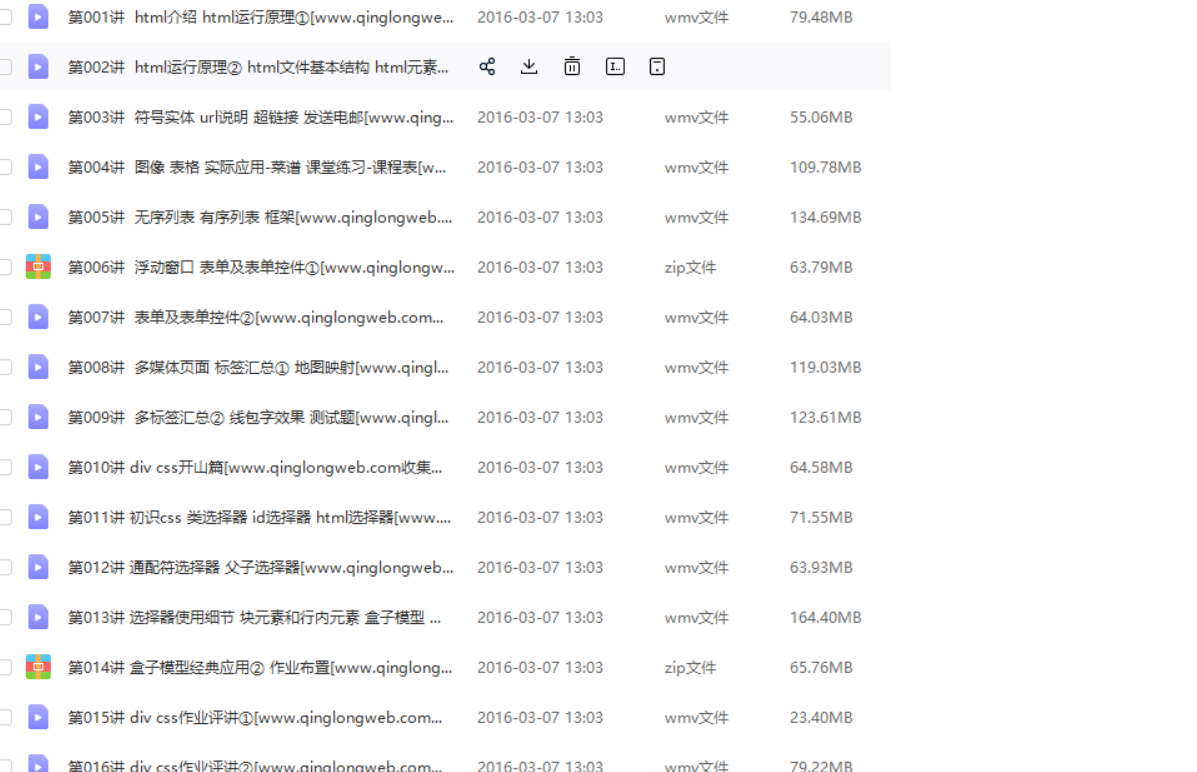Click the video file icon of 第001讲
The height and width of the screenshot is (772, 1197).
[x=37, y=16]
